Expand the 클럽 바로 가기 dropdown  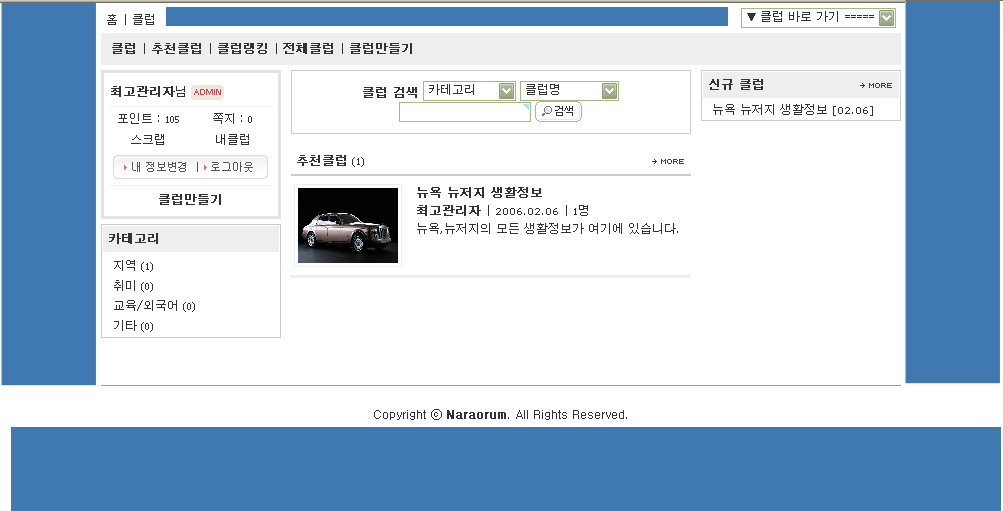(817, 18)
